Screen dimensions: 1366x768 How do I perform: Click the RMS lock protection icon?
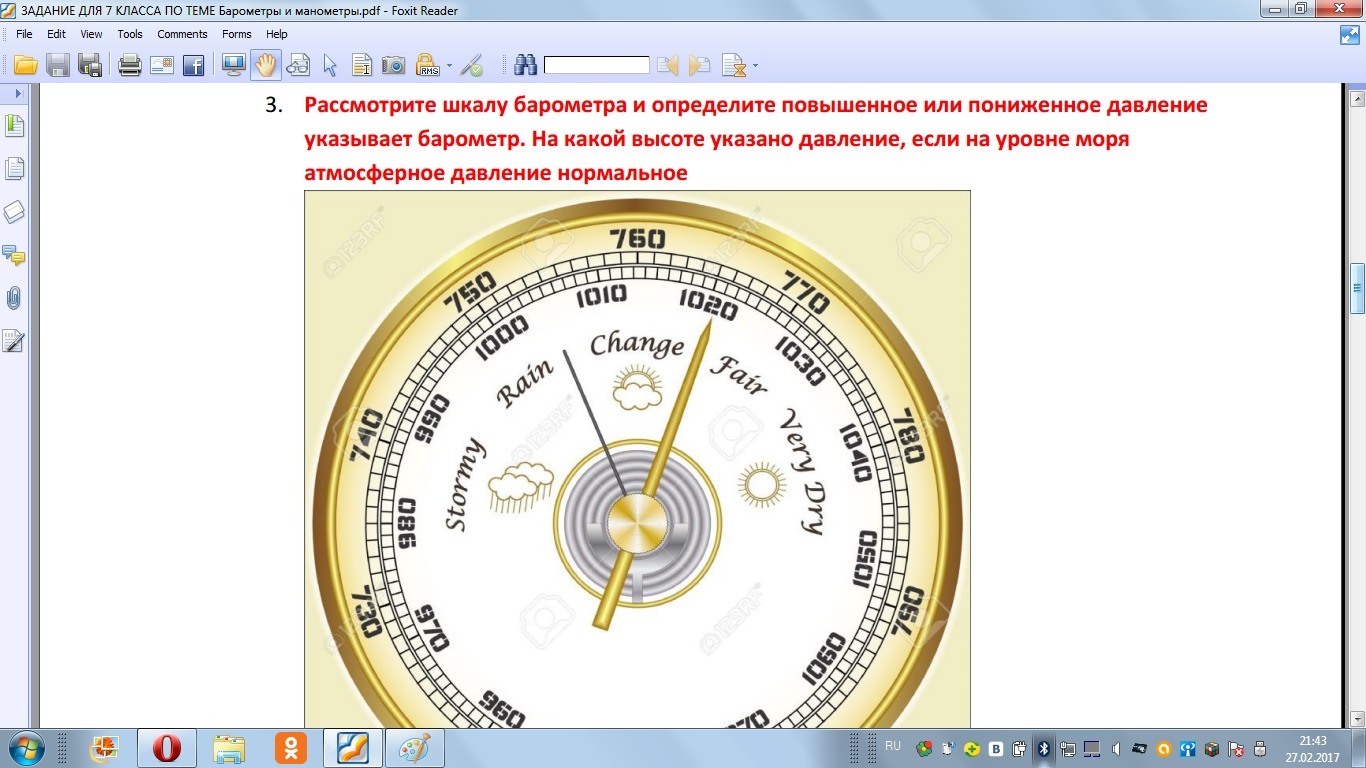coord(428,66)
